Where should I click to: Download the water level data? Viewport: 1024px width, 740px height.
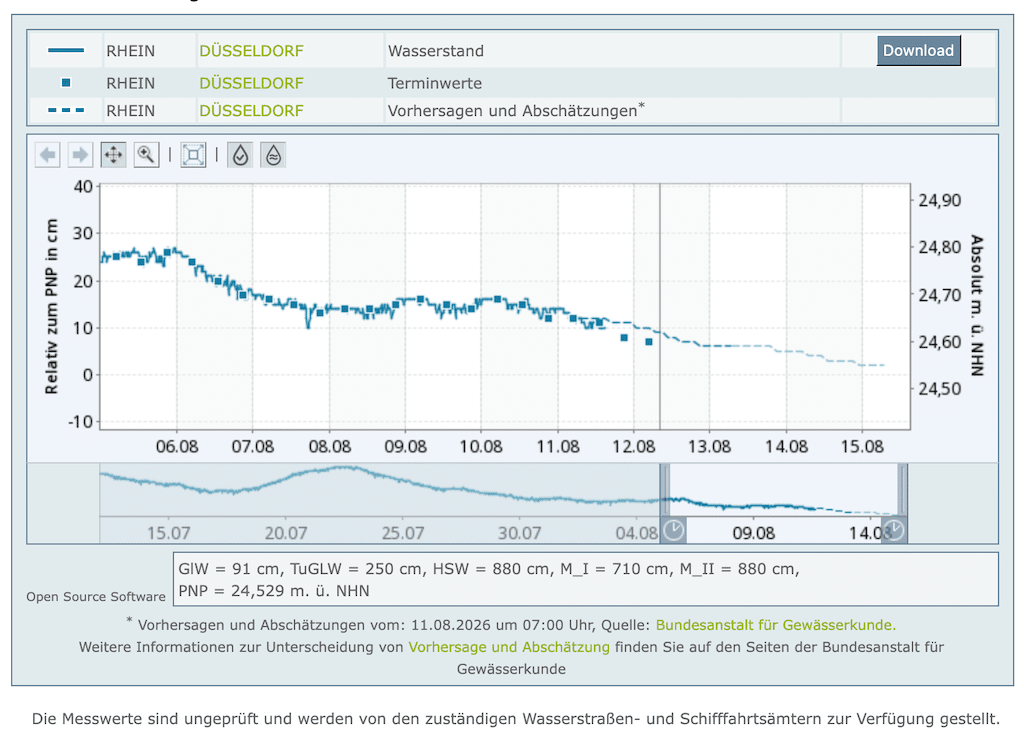point(918,50)
